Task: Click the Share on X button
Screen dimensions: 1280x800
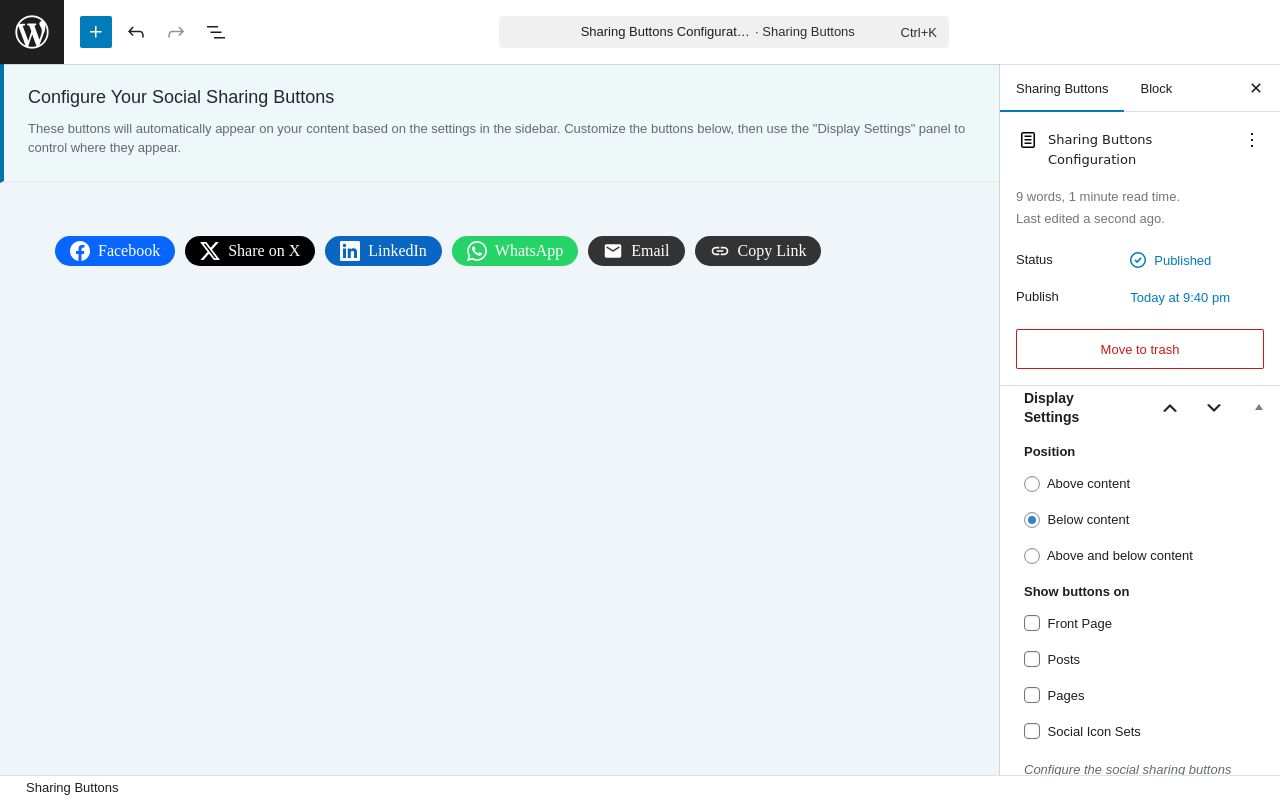Action: click(250, 251)
